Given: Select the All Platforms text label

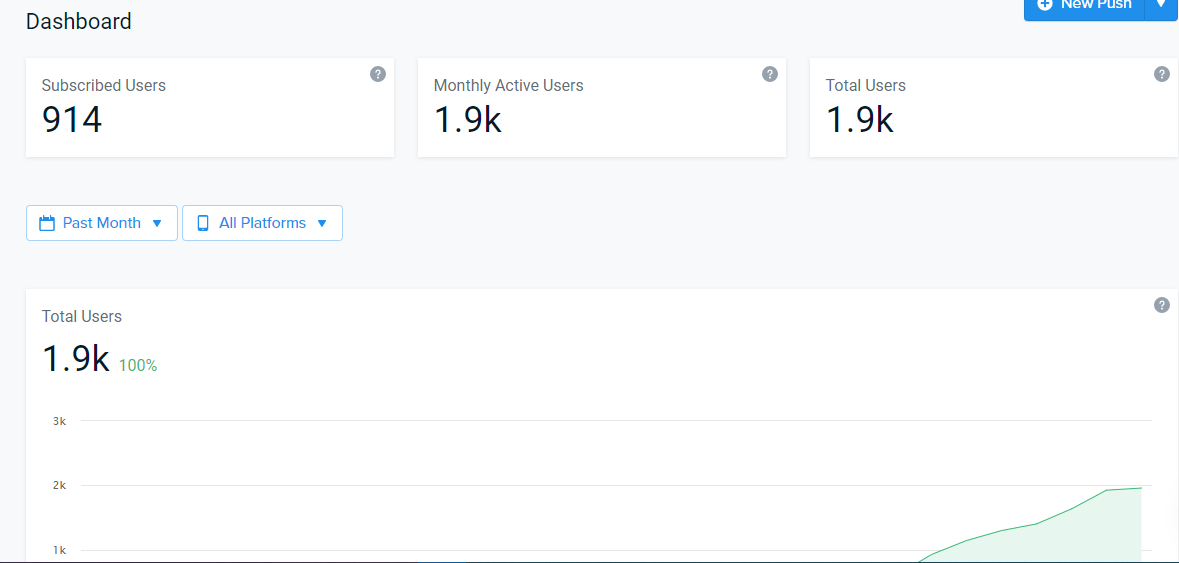Looking at the screenshot, I should point(262,223).
